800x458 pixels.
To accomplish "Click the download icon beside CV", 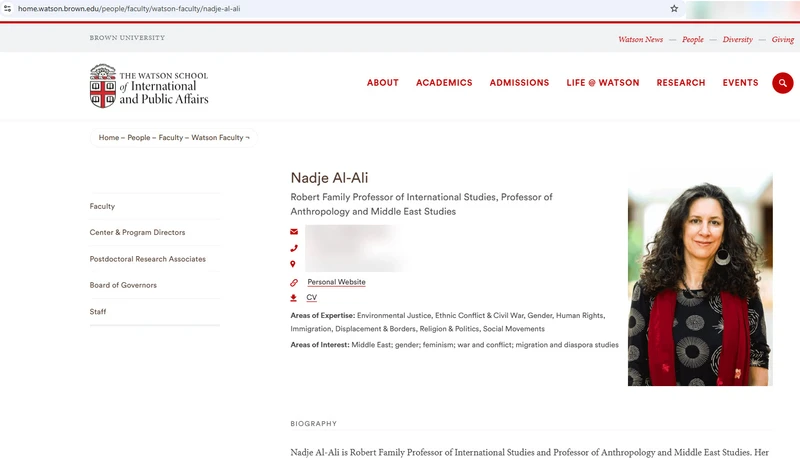I will [293, 298].
